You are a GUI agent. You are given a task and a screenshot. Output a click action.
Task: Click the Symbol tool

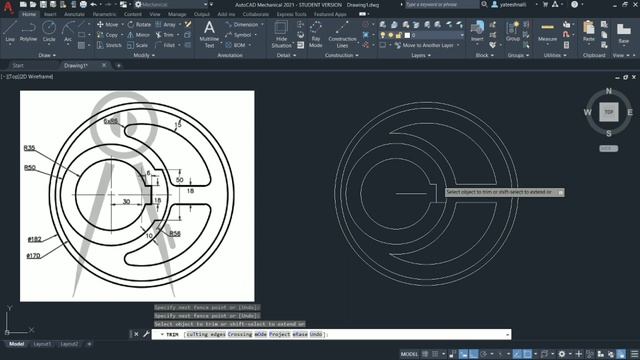(x=239, y=35)
